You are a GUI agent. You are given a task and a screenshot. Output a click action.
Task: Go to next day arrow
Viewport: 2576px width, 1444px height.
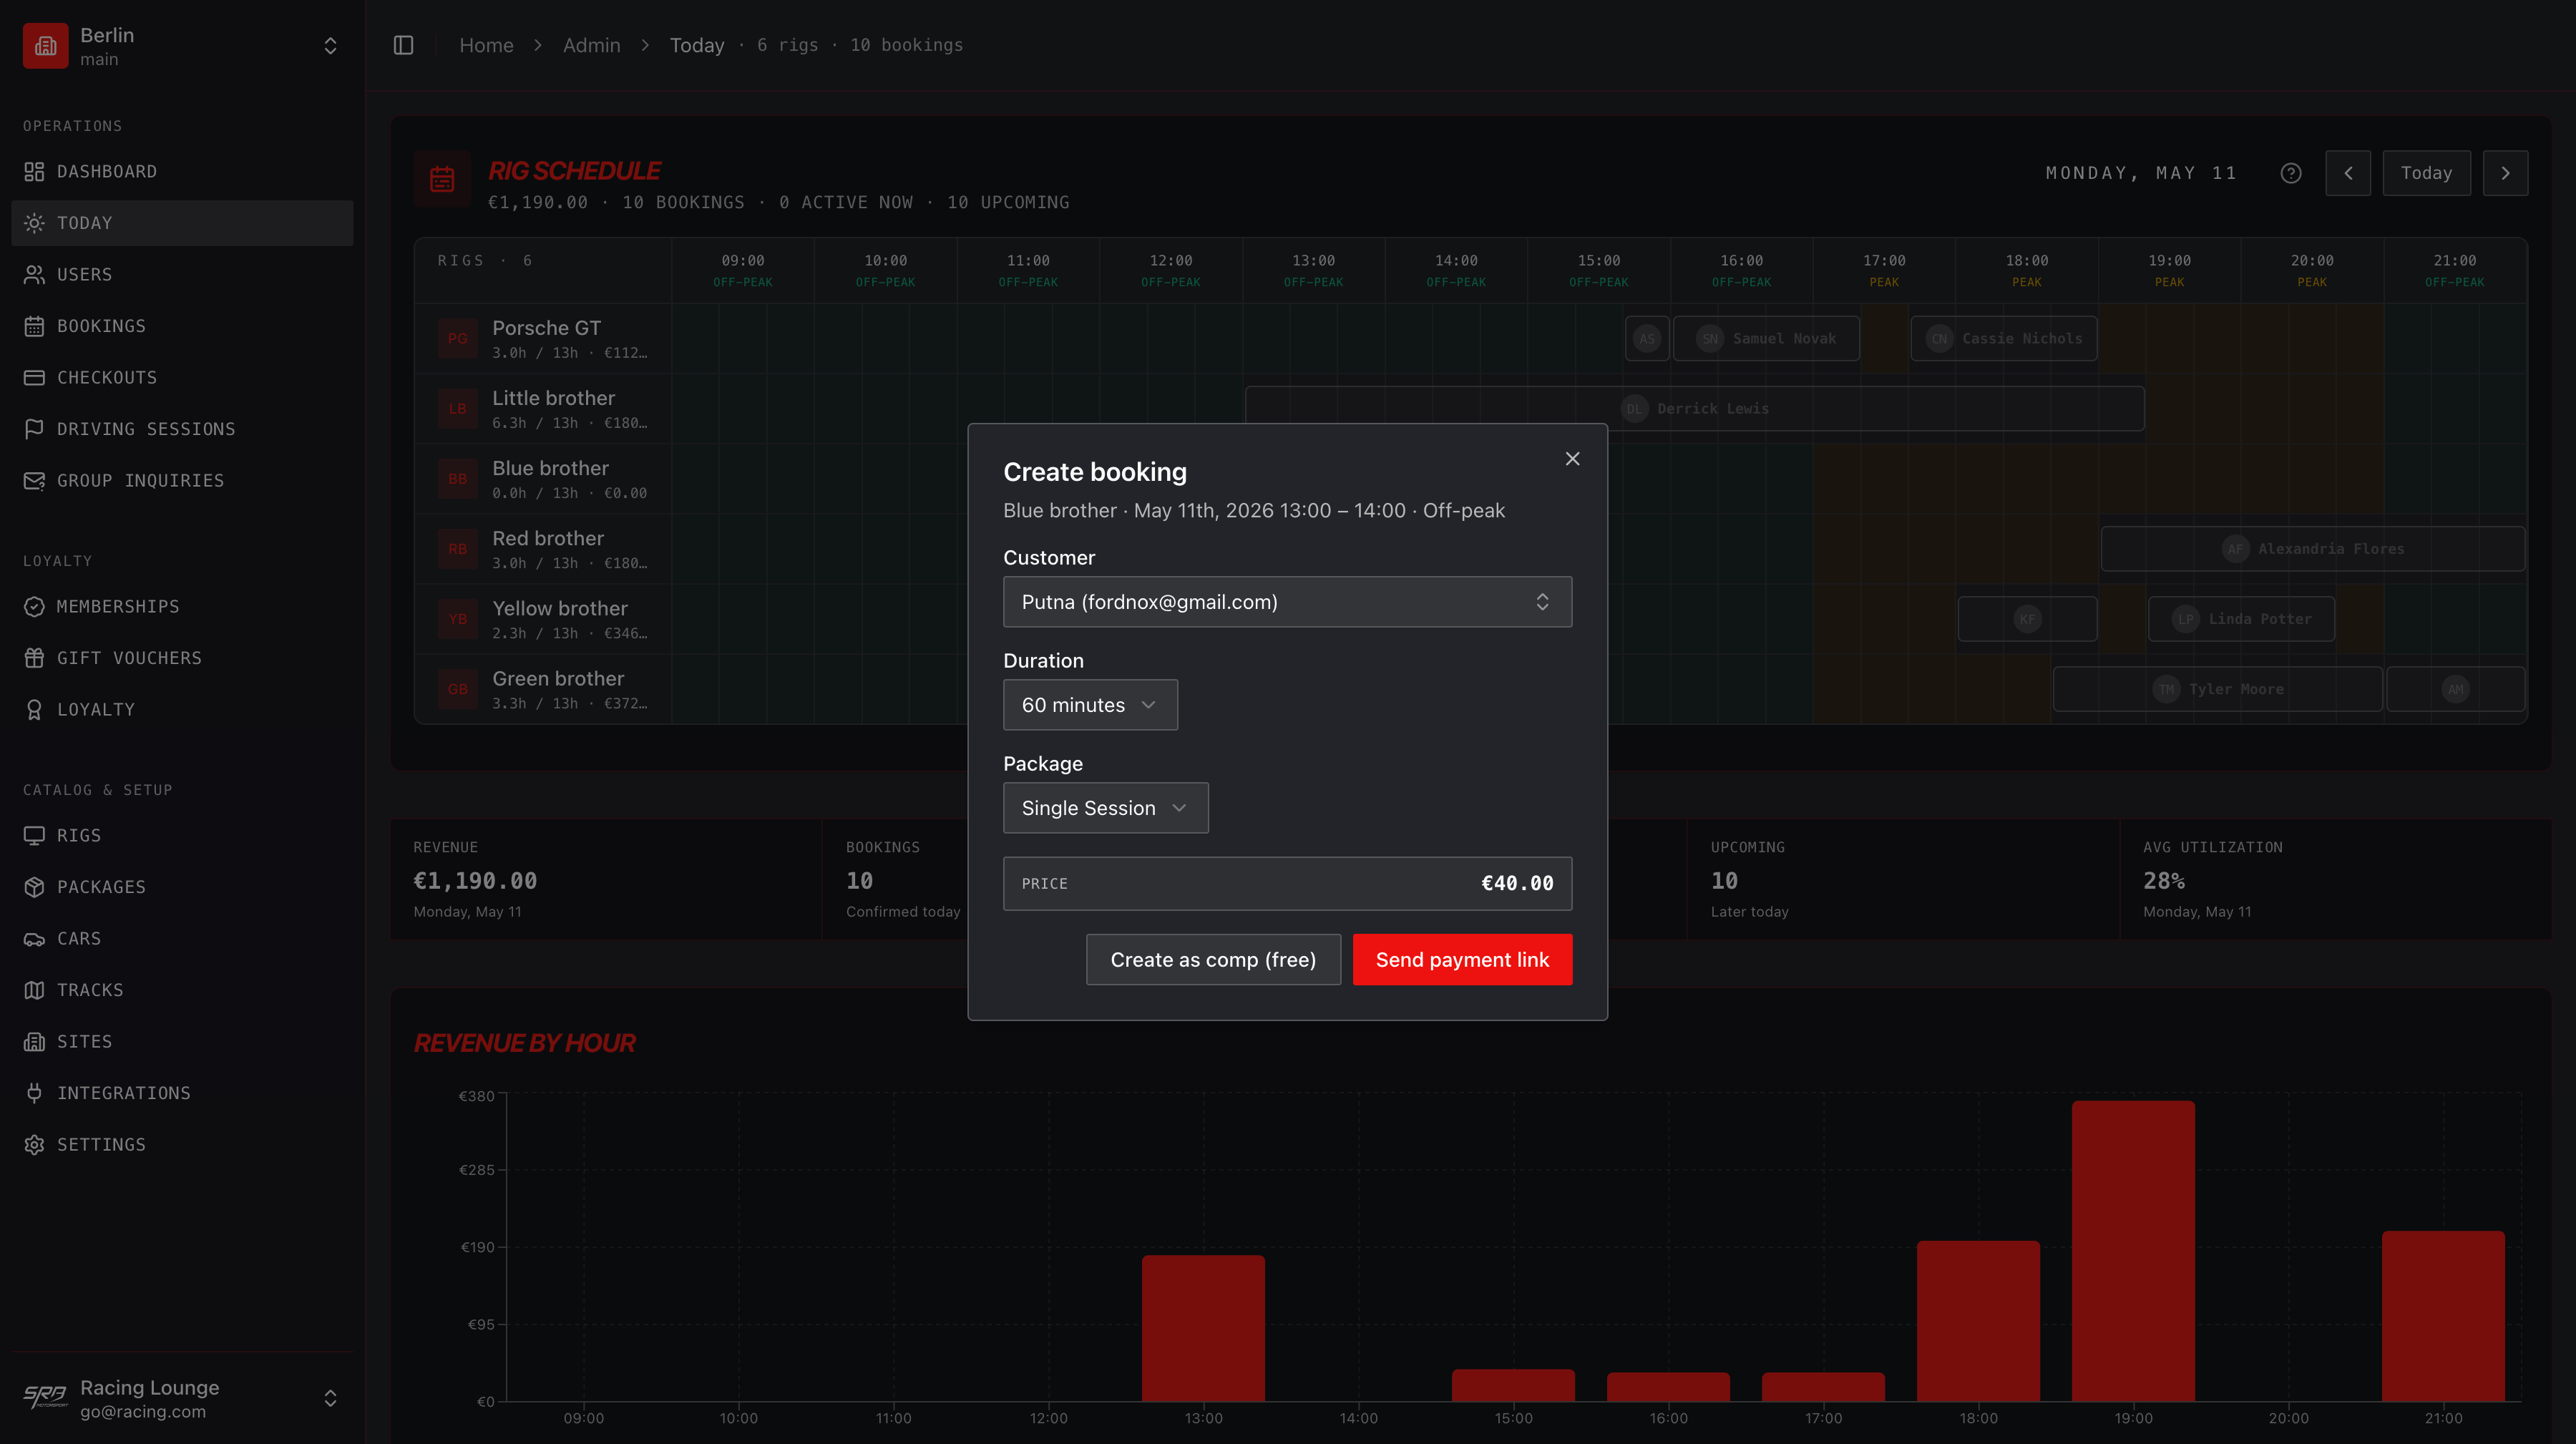click(2505, 173)
